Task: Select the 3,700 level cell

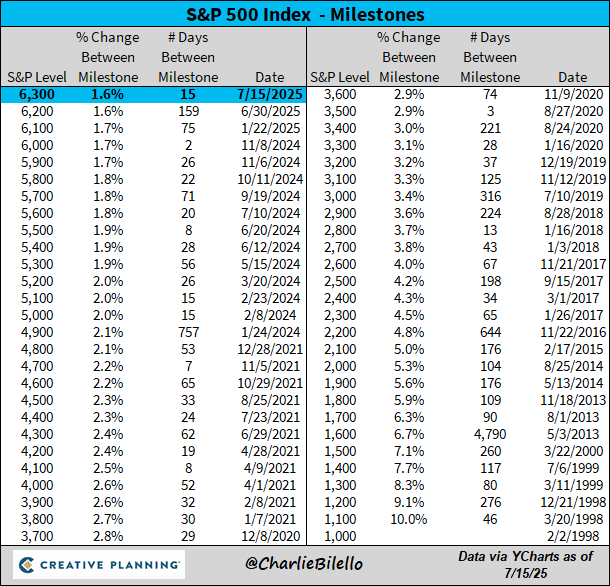Action: click(x=37, y=536)
